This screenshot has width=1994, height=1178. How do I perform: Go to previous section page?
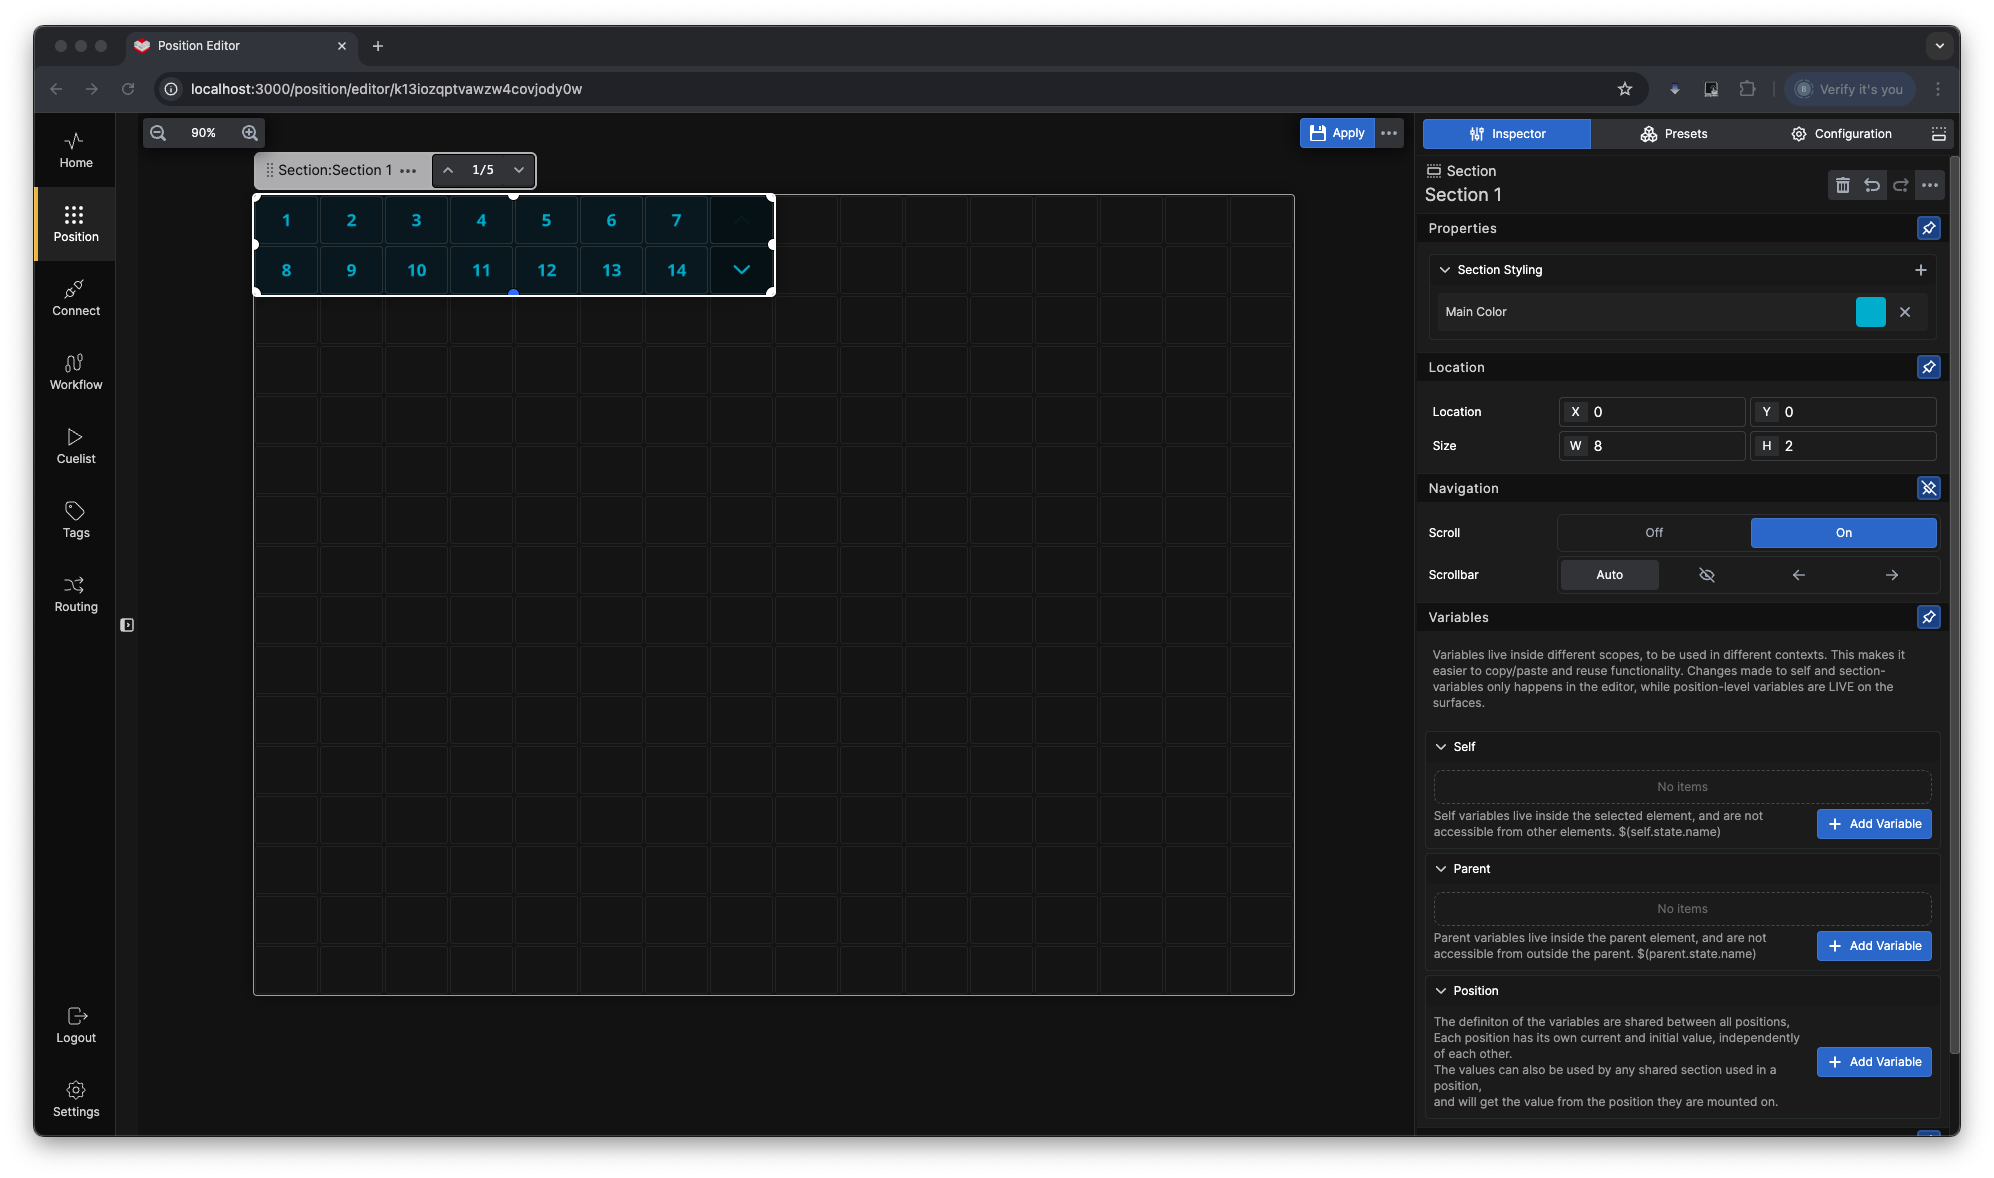coord(448,171)
